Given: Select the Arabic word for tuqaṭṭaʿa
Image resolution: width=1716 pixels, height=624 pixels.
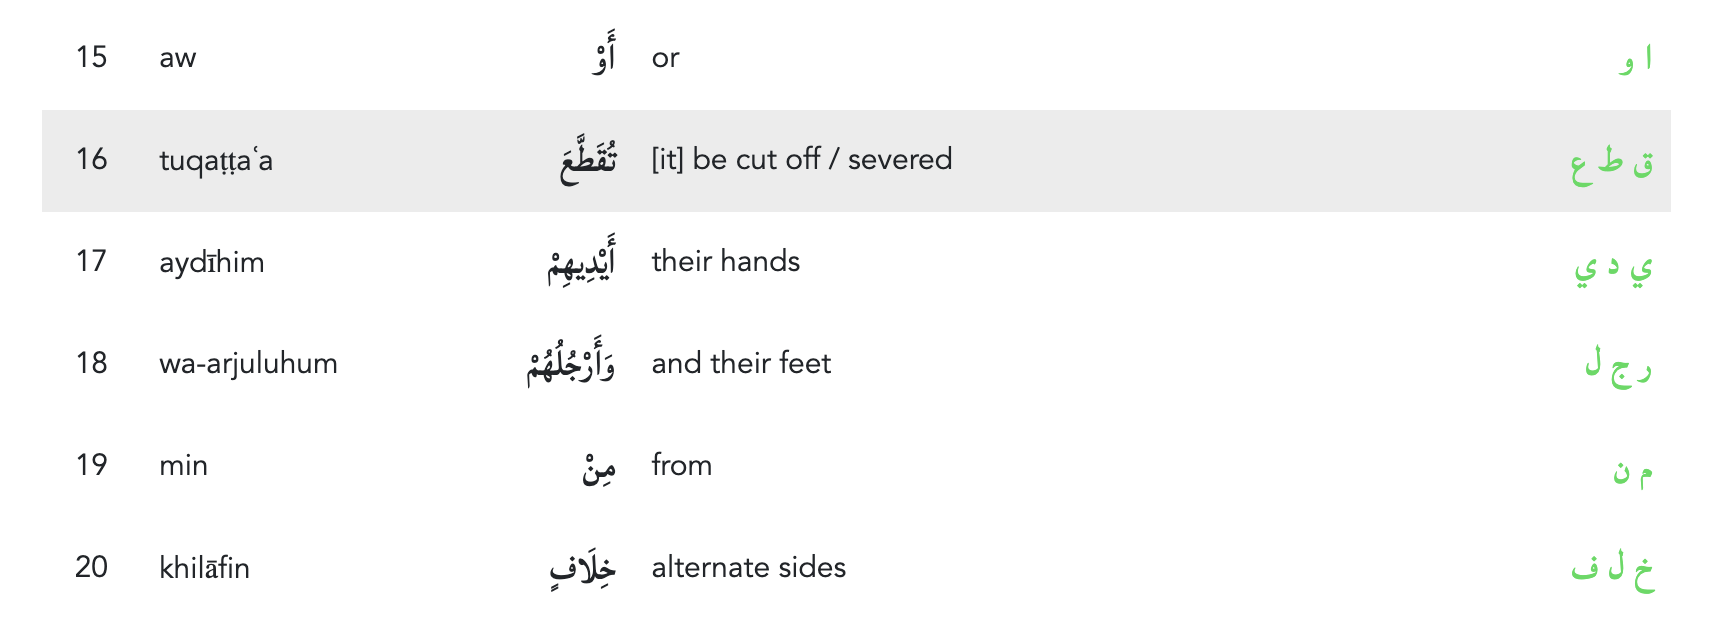Looking at the screenshot, I should (588, 161).
